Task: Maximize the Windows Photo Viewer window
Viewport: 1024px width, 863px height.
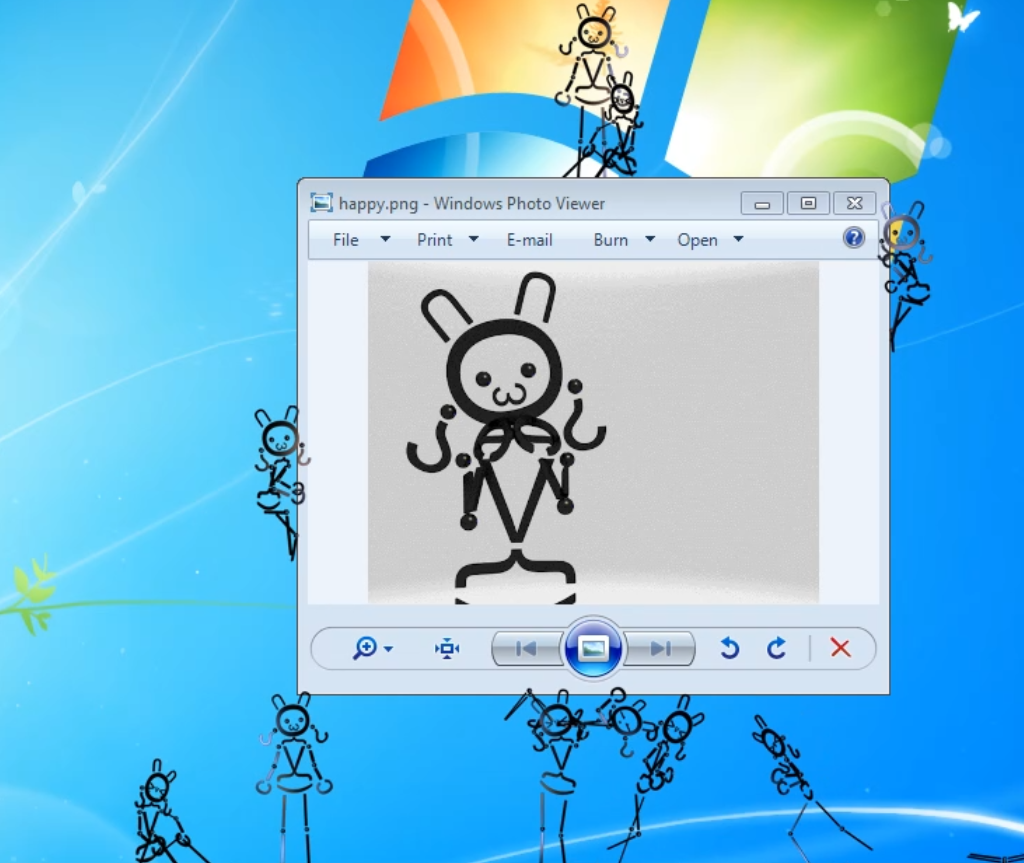Action: pyautogui.click(x=808, y=204)
